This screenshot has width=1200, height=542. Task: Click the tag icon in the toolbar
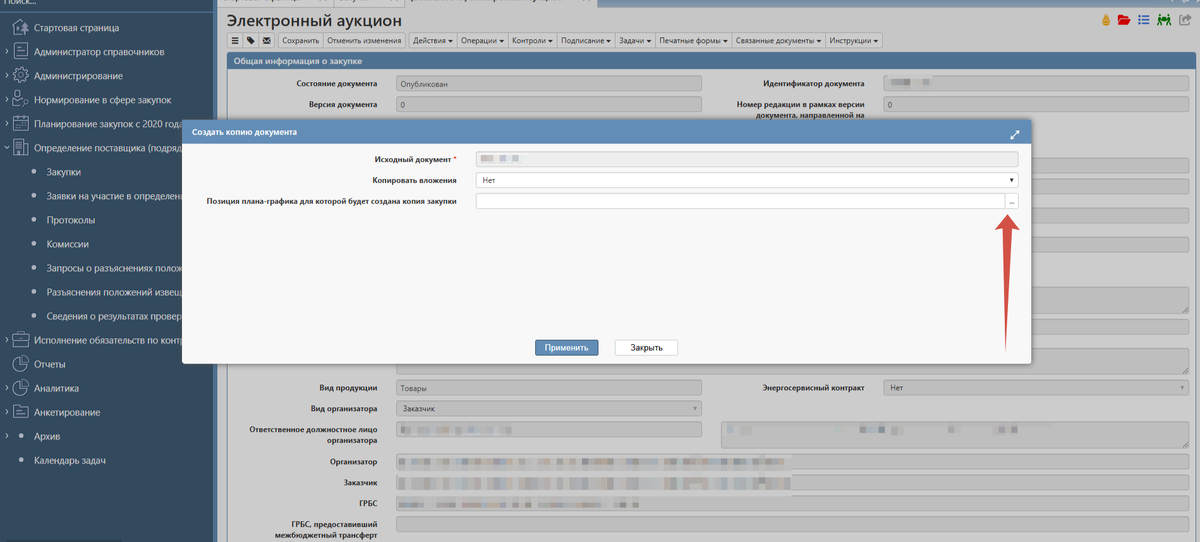(251, 41)
